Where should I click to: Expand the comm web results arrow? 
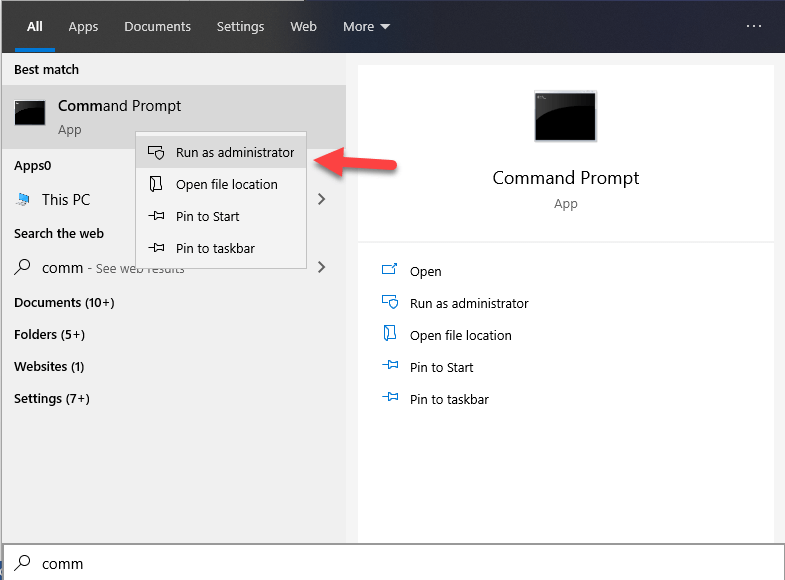[321, 267]
